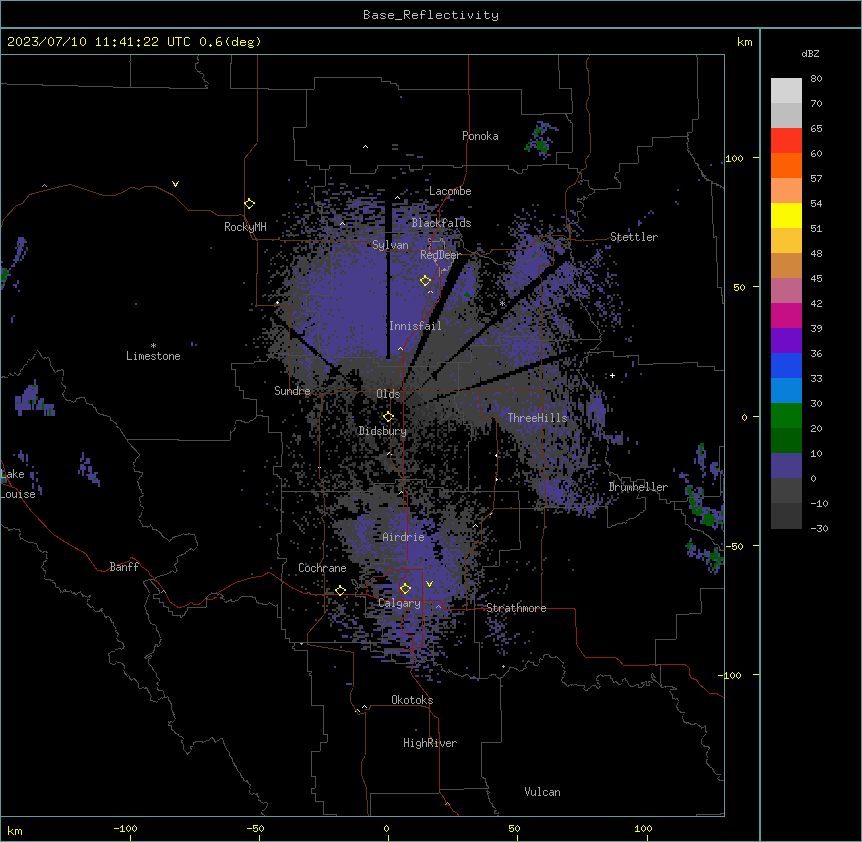
Task: Click the -30 value at dBZ scale bottom
Action: pyautogui.click(x=819, y=529)
